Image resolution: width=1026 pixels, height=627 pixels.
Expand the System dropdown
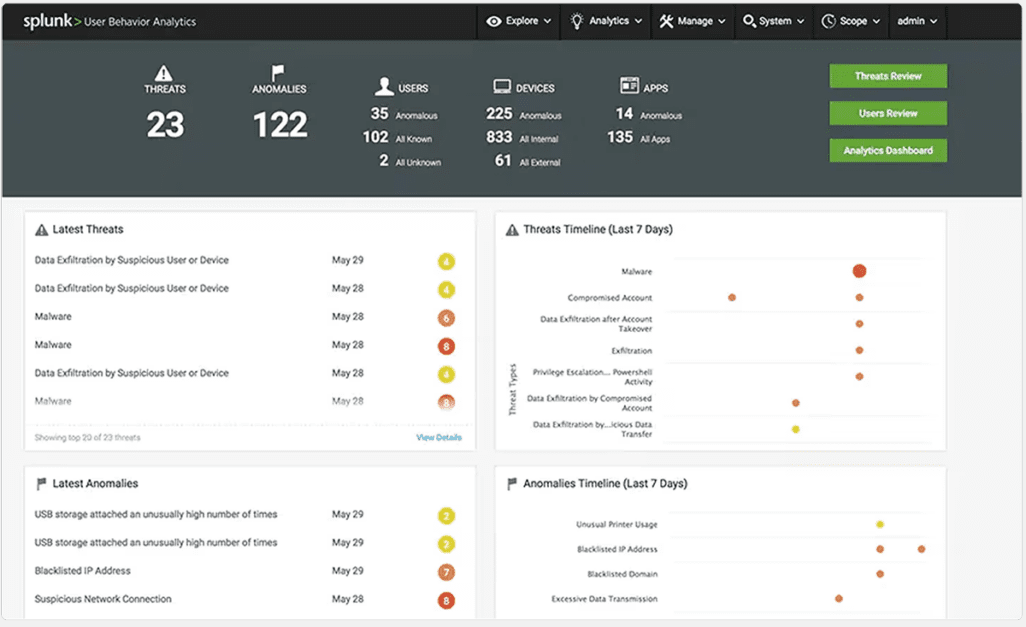click(773, 20)
